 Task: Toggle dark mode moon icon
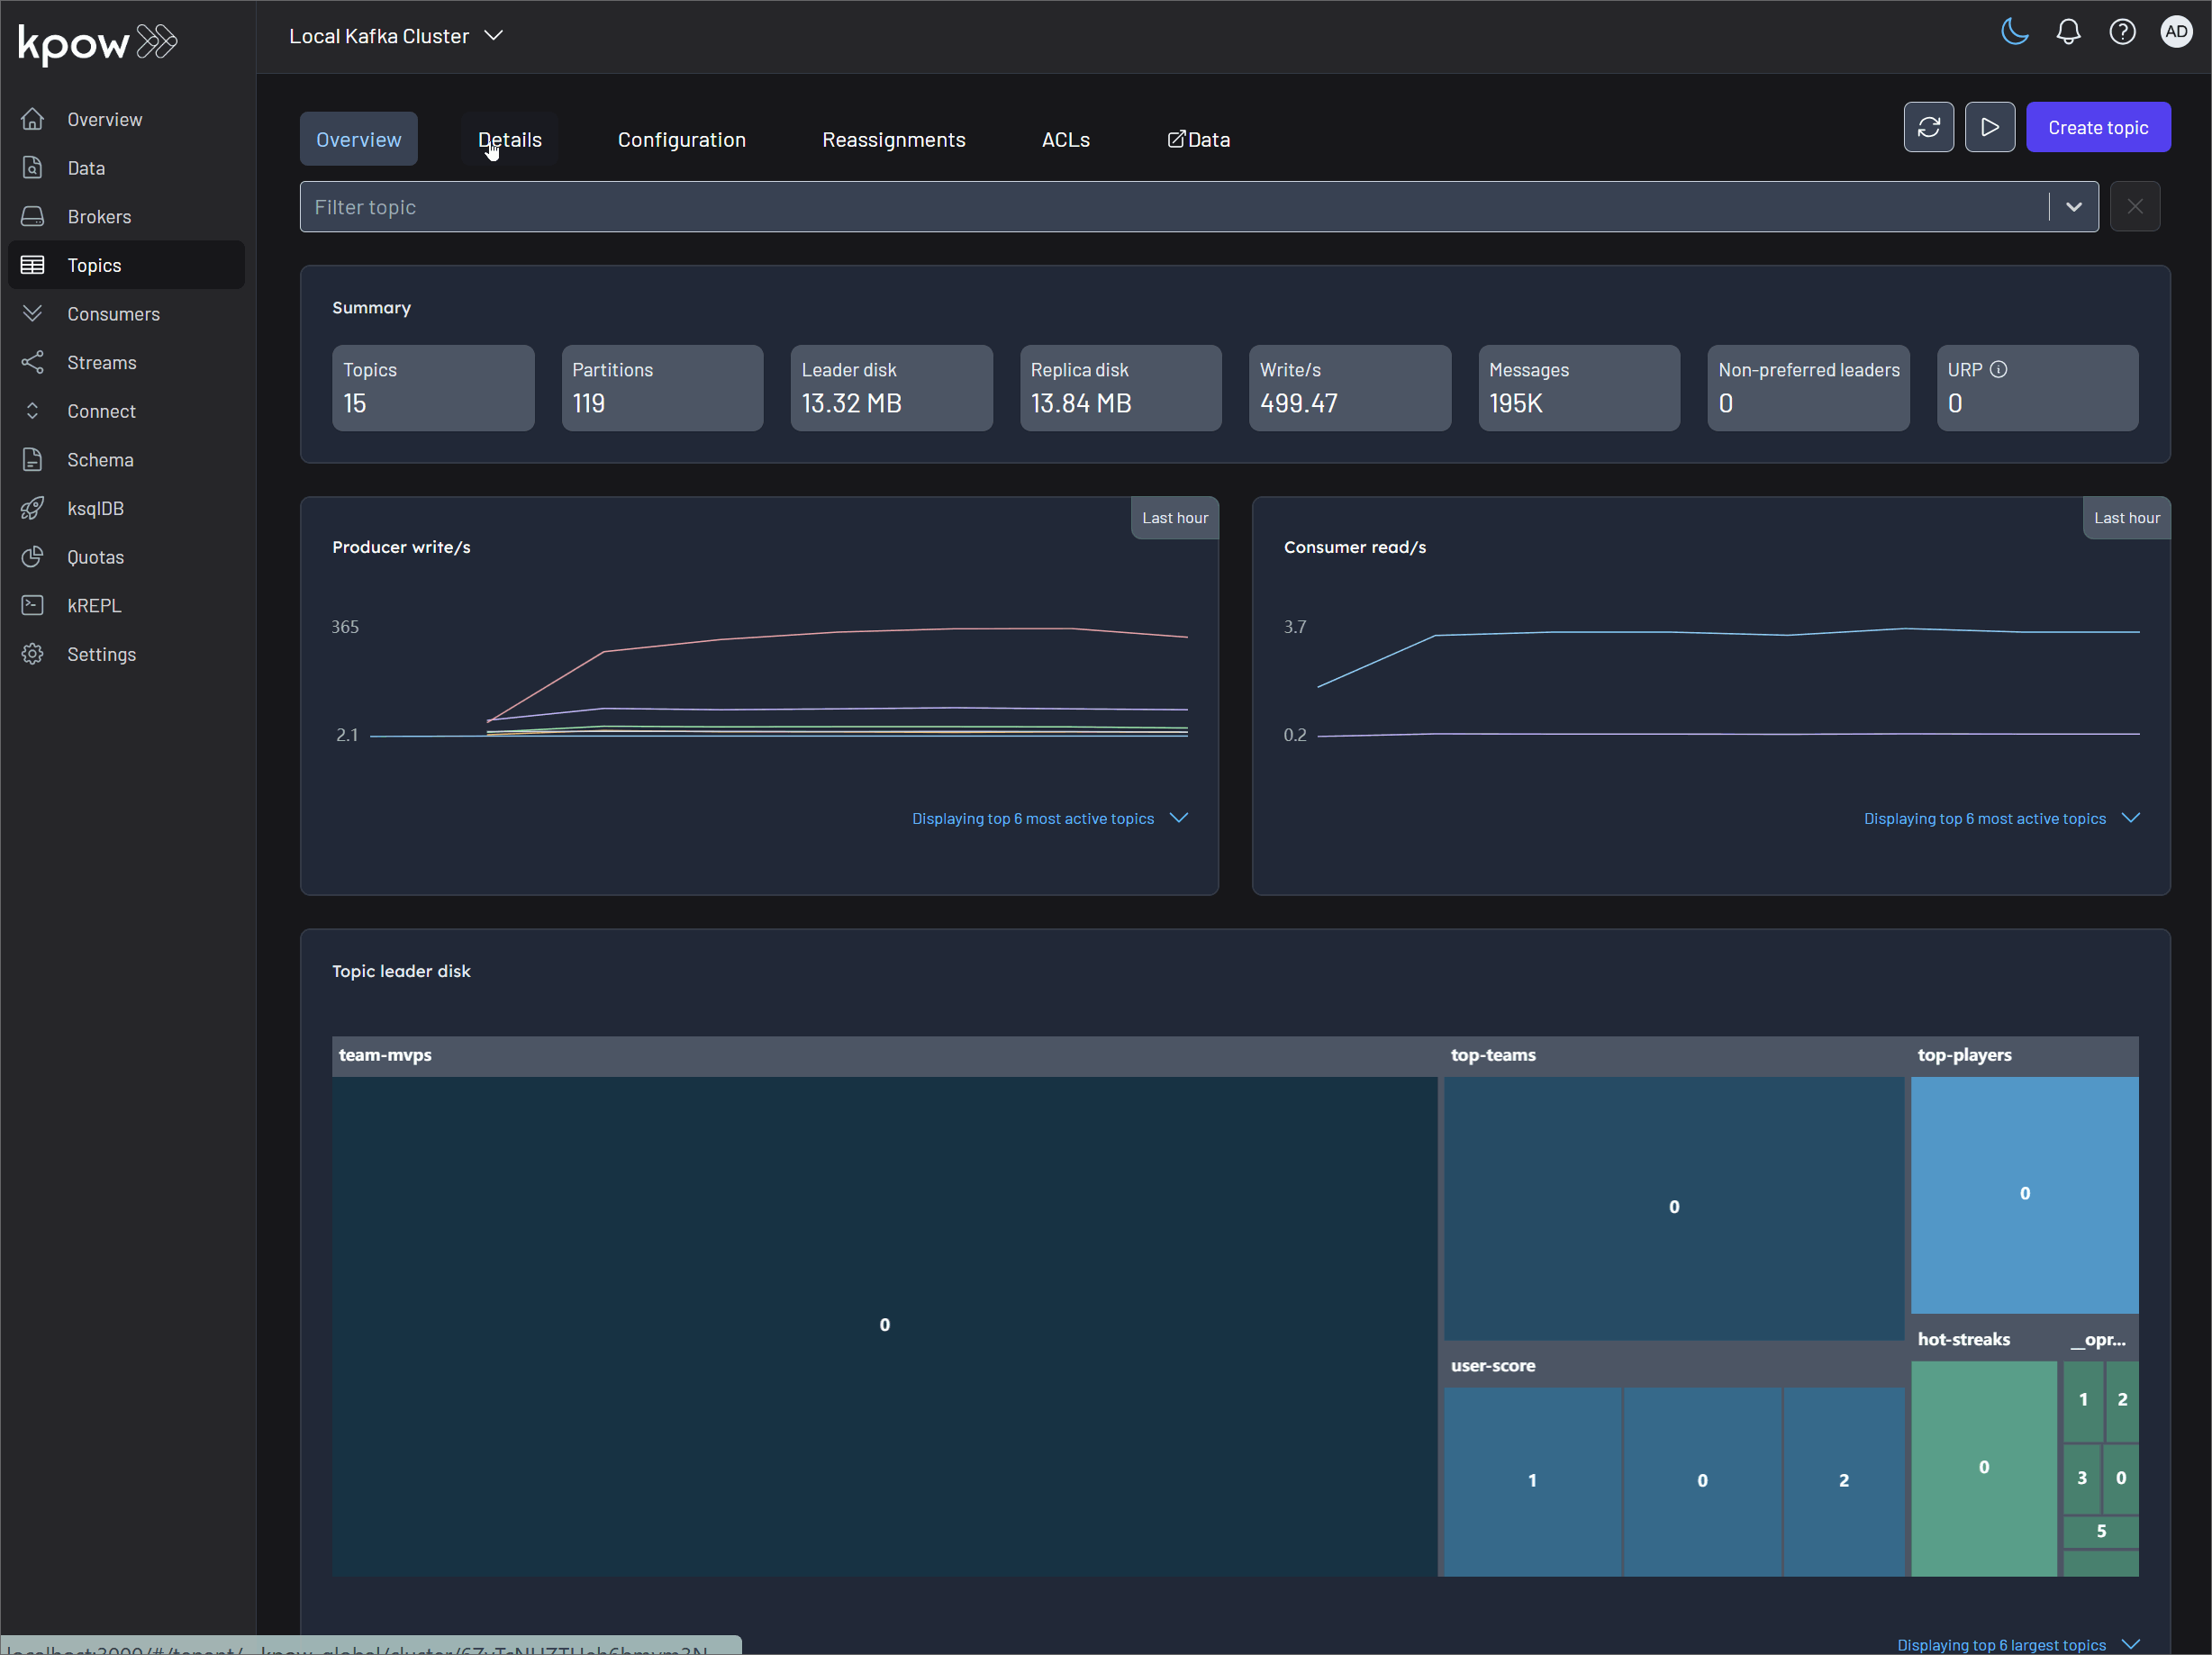click(x=2014, y=32)
